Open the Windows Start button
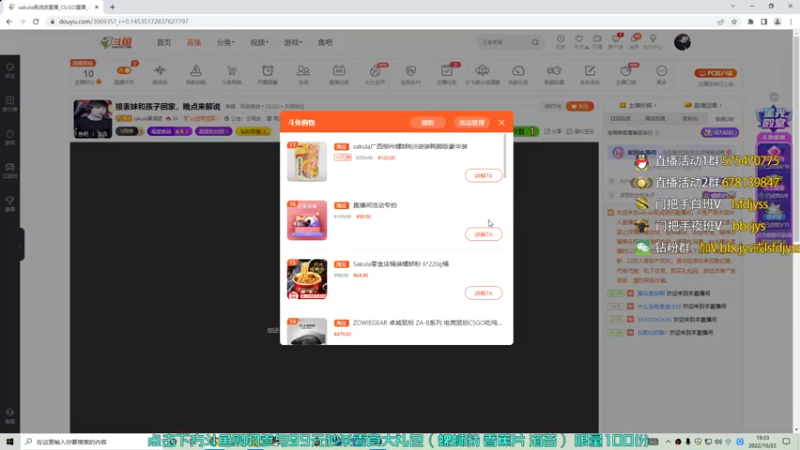The image size is (800, 450). [9, 441]
